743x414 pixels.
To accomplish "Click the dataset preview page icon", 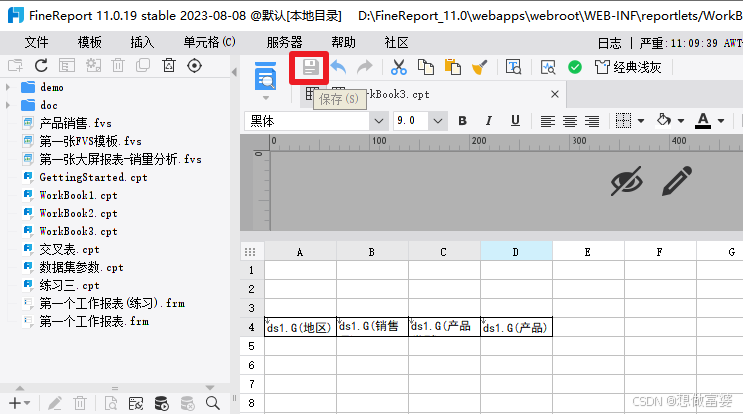I will (110, 404).
